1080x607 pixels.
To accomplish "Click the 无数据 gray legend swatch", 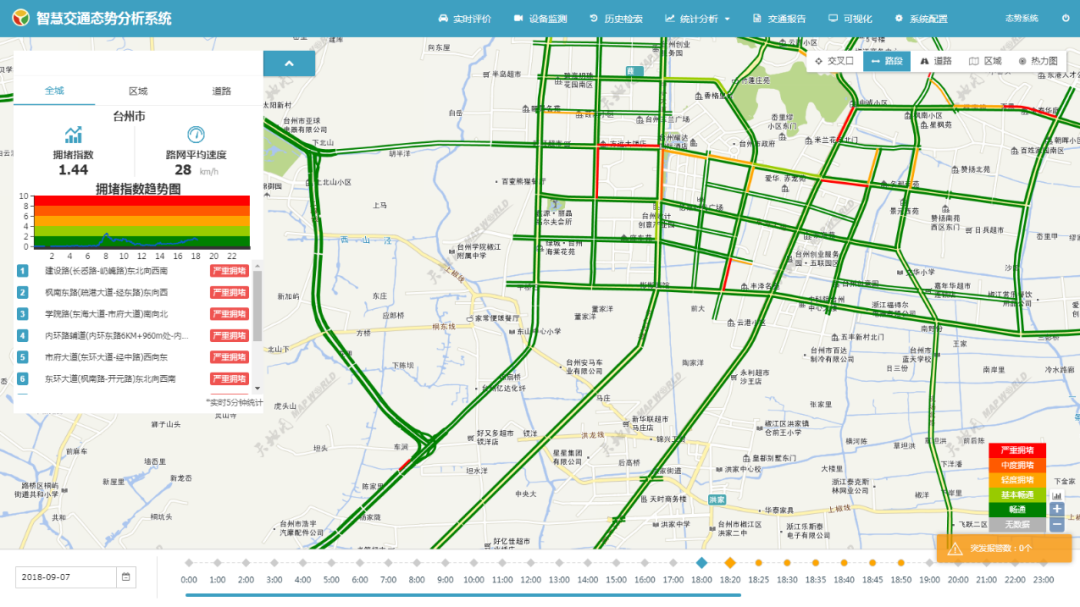I will coord(1017,524).
